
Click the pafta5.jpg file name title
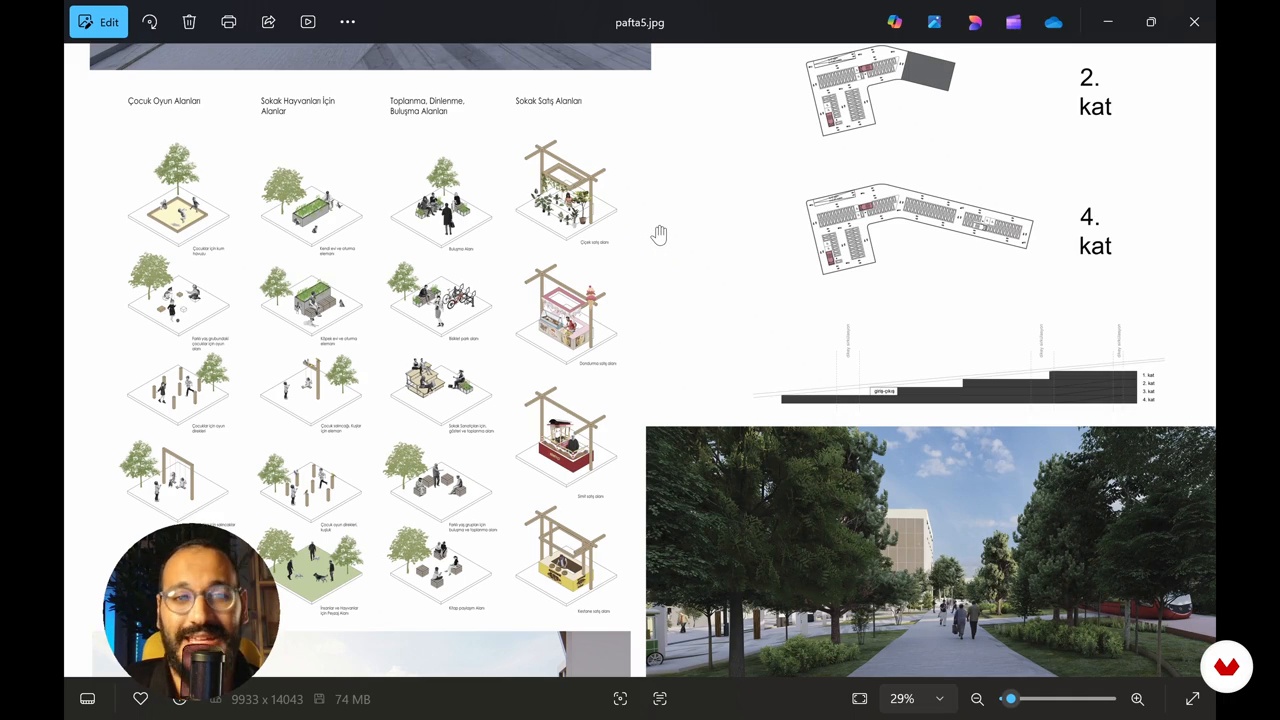tap(640, 22)
